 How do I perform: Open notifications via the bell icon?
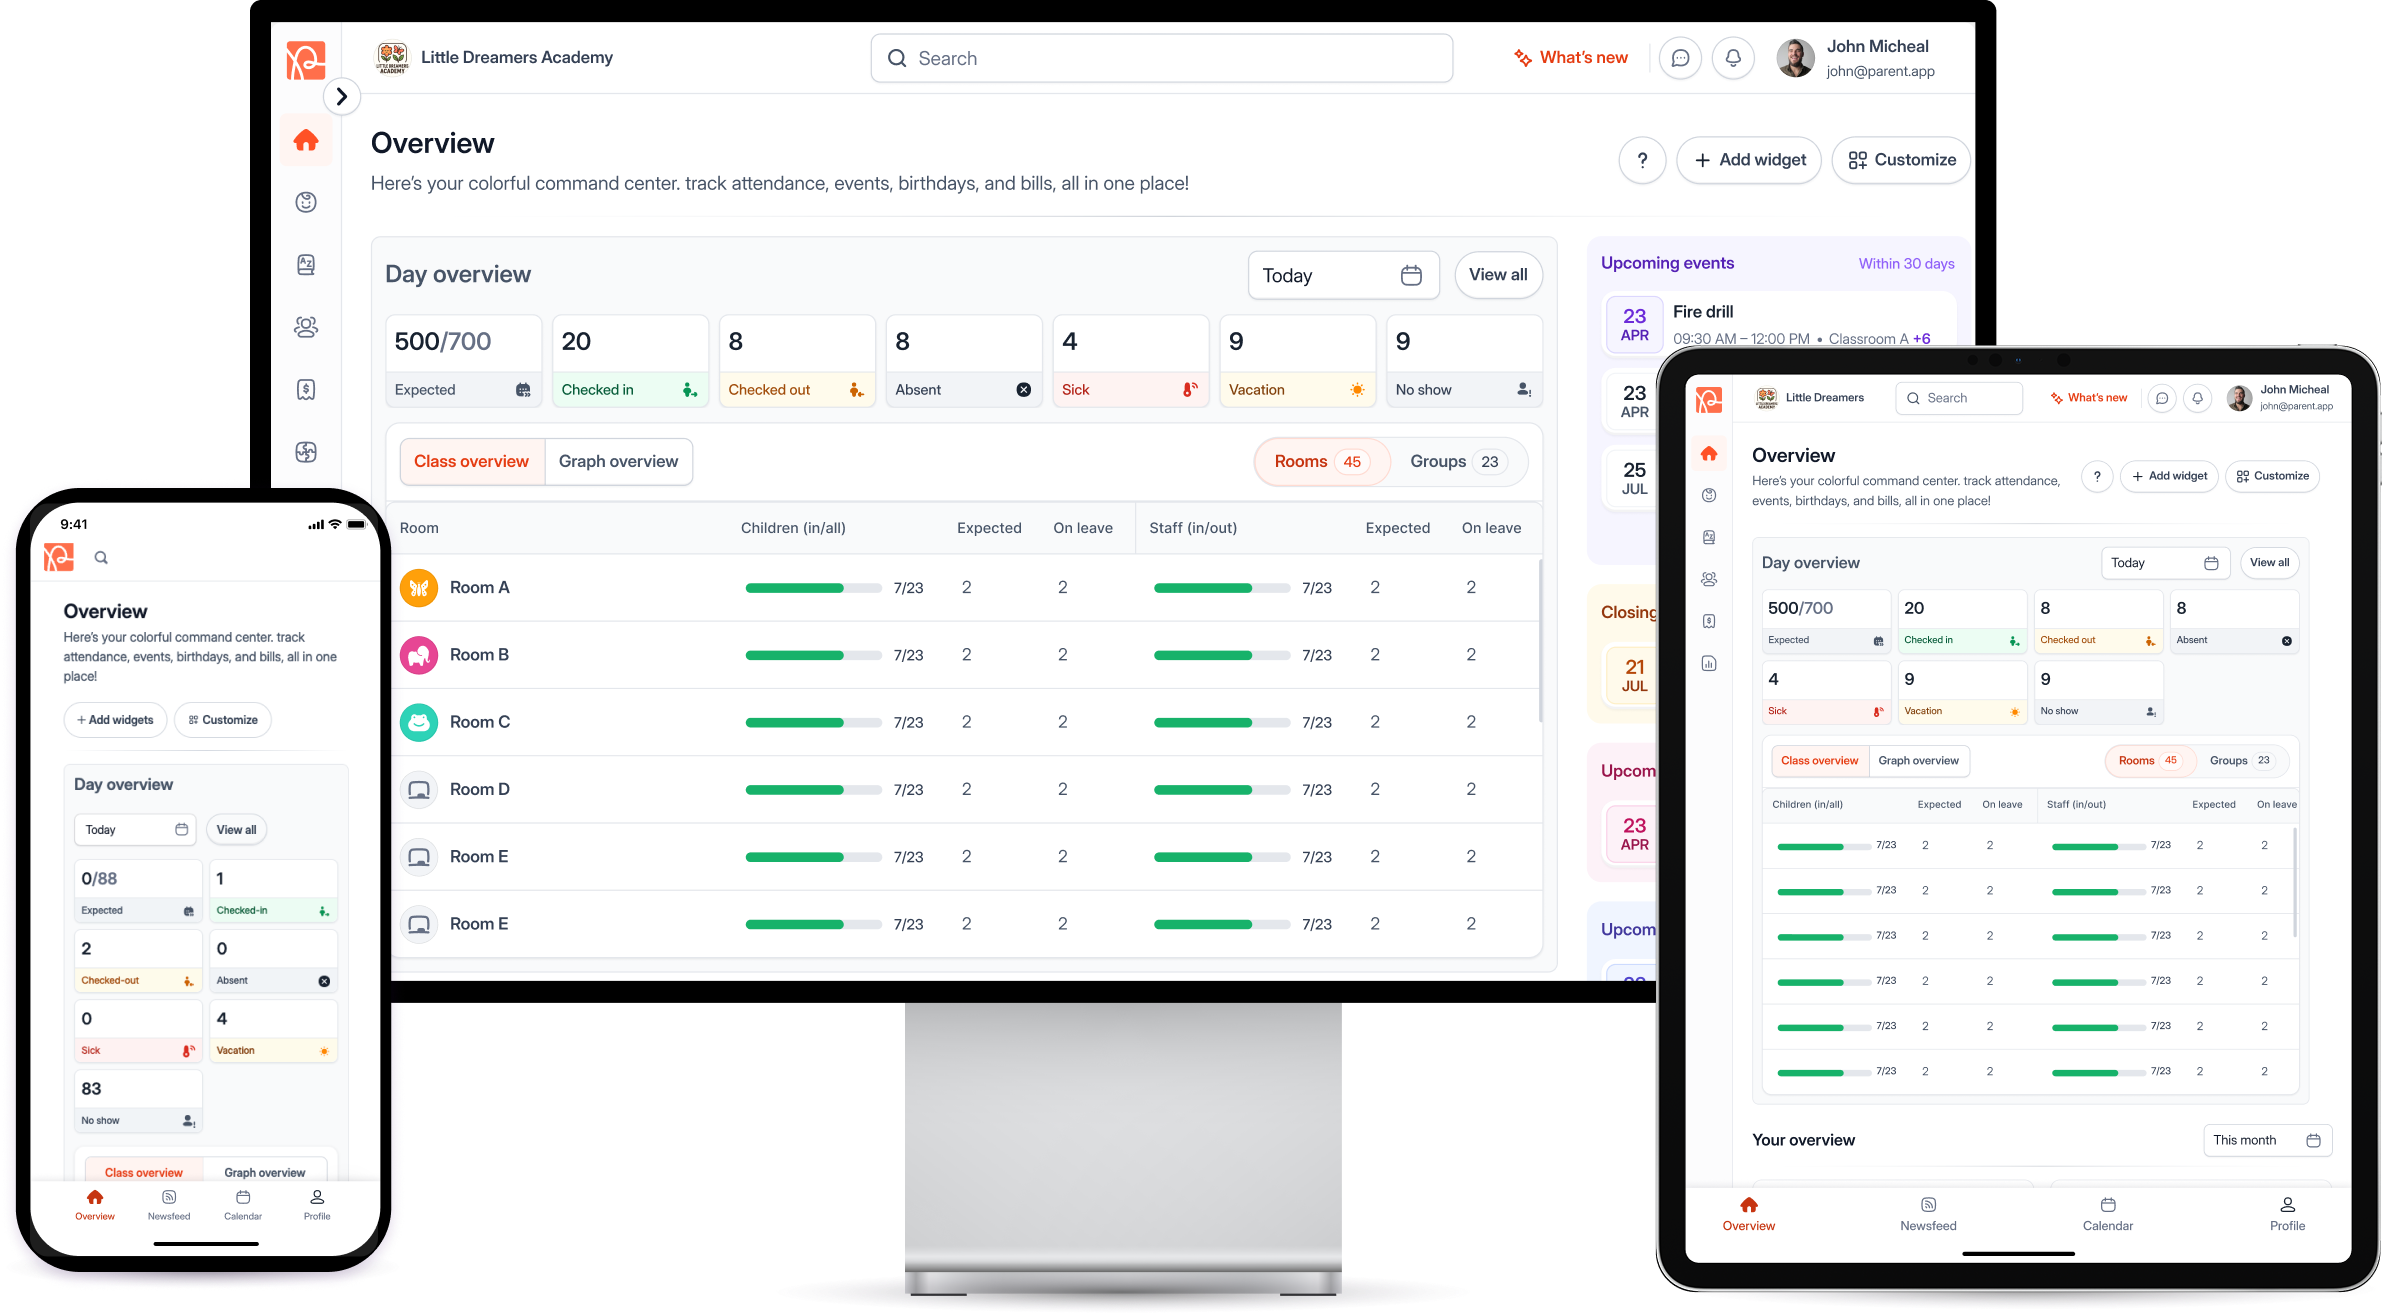[x=1733, y=58]
